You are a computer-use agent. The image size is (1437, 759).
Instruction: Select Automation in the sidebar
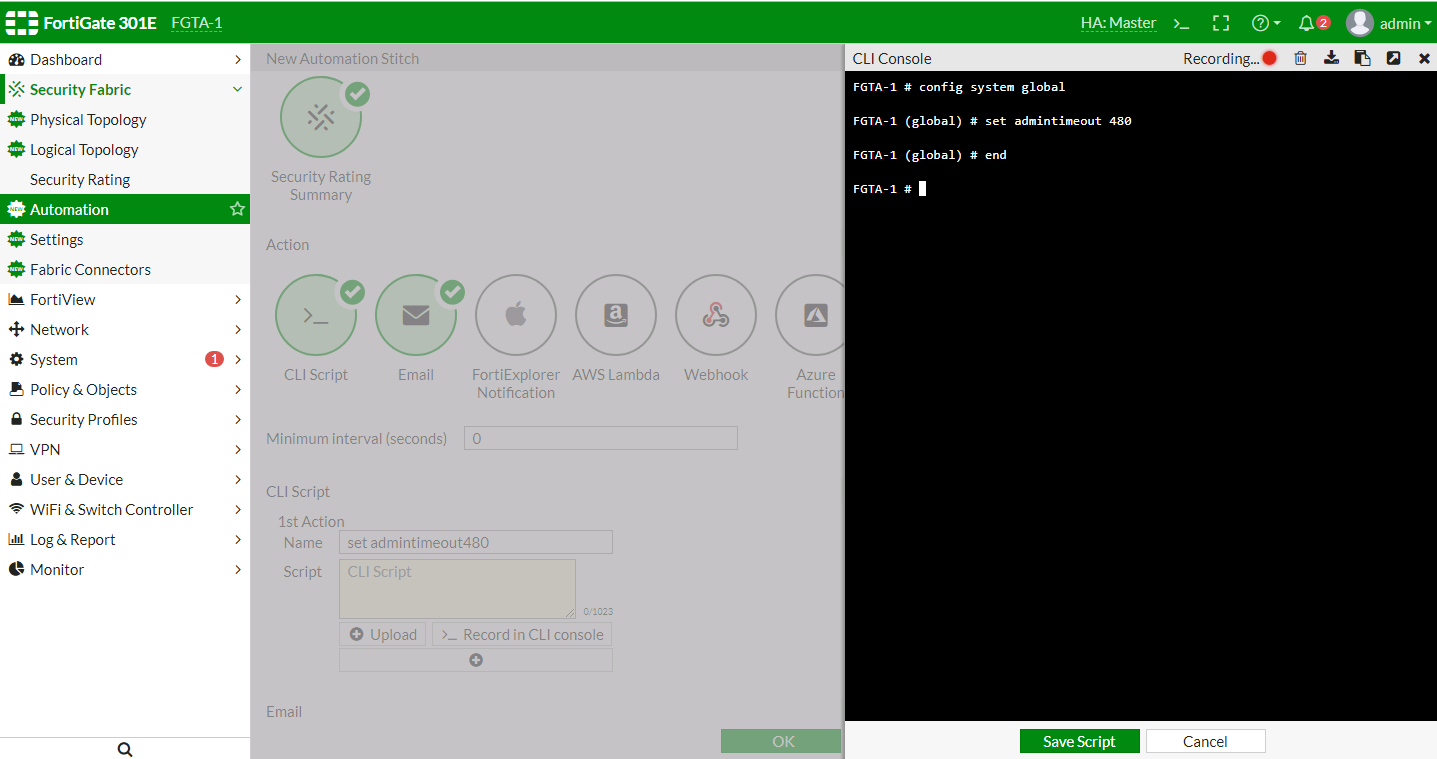125,209
